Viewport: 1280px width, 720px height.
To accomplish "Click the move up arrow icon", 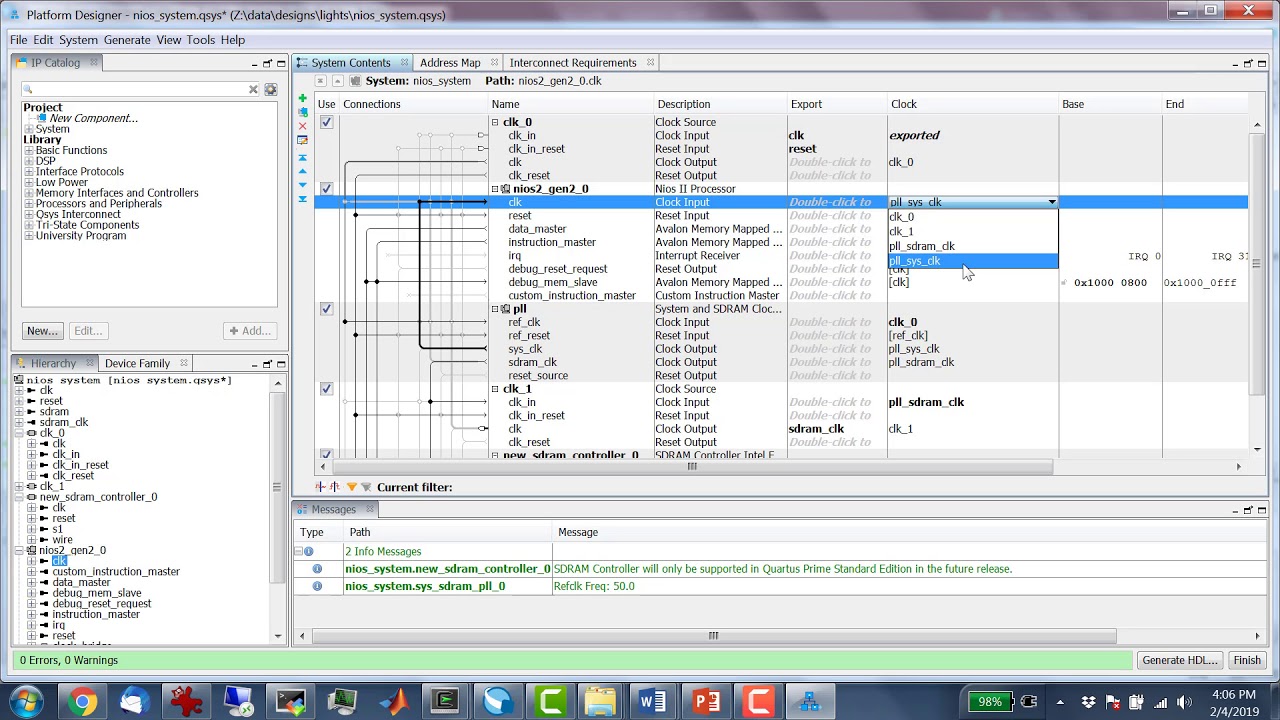I will point(303,171).
